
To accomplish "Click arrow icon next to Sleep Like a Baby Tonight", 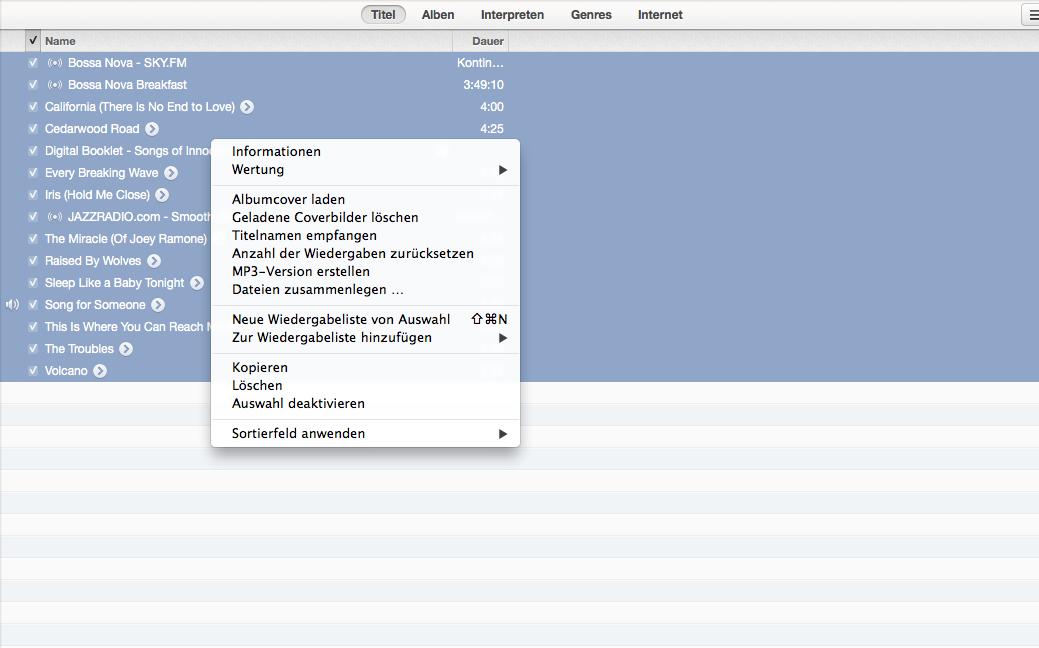I will click(197, 283).
